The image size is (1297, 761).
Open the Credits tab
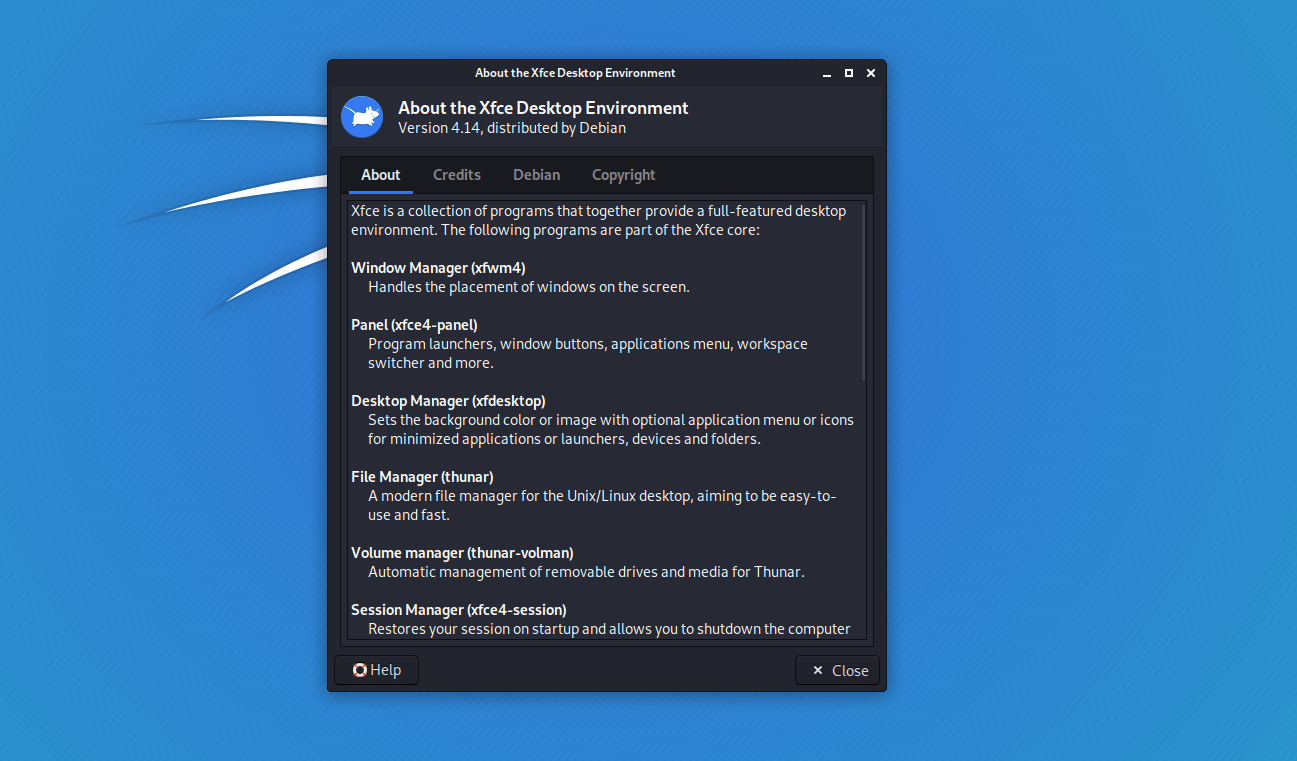click(457, 175)
